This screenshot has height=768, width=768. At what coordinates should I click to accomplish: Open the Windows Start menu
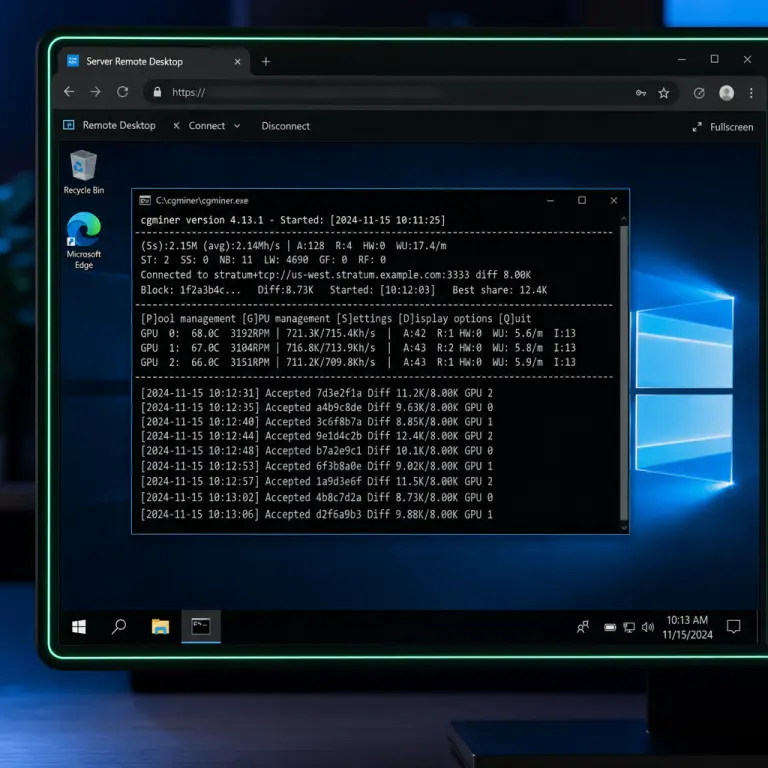tap(79, 626)
